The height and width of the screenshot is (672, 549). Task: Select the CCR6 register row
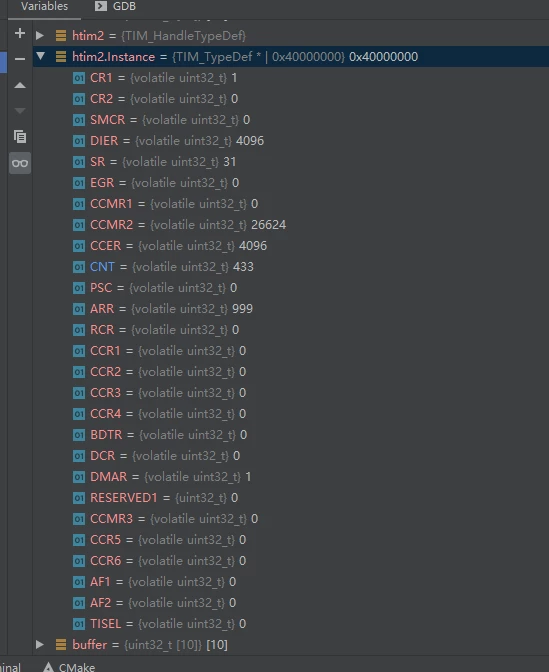(291, 561)
